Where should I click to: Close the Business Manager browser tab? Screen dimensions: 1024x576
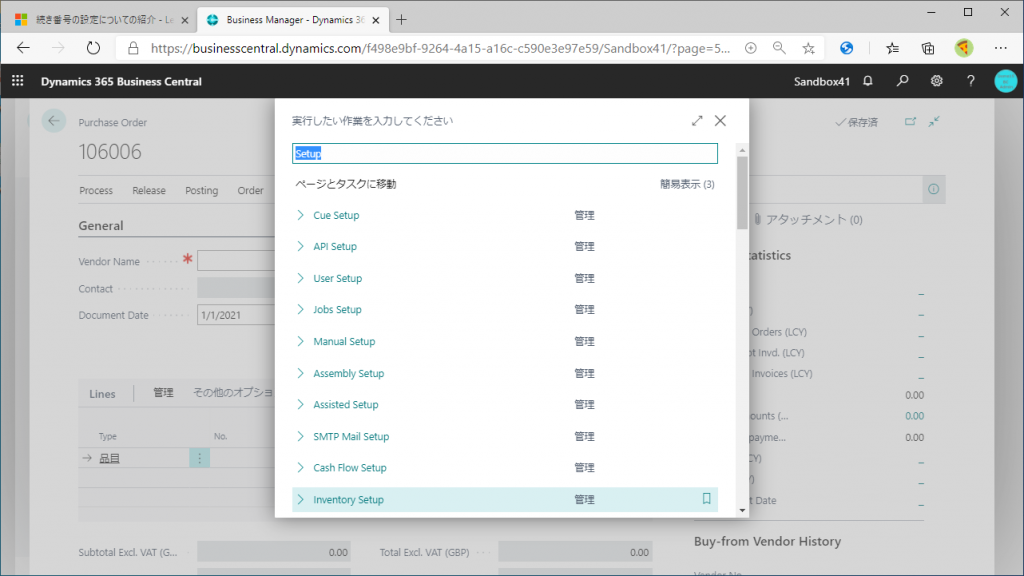click(x=376, y=20)
